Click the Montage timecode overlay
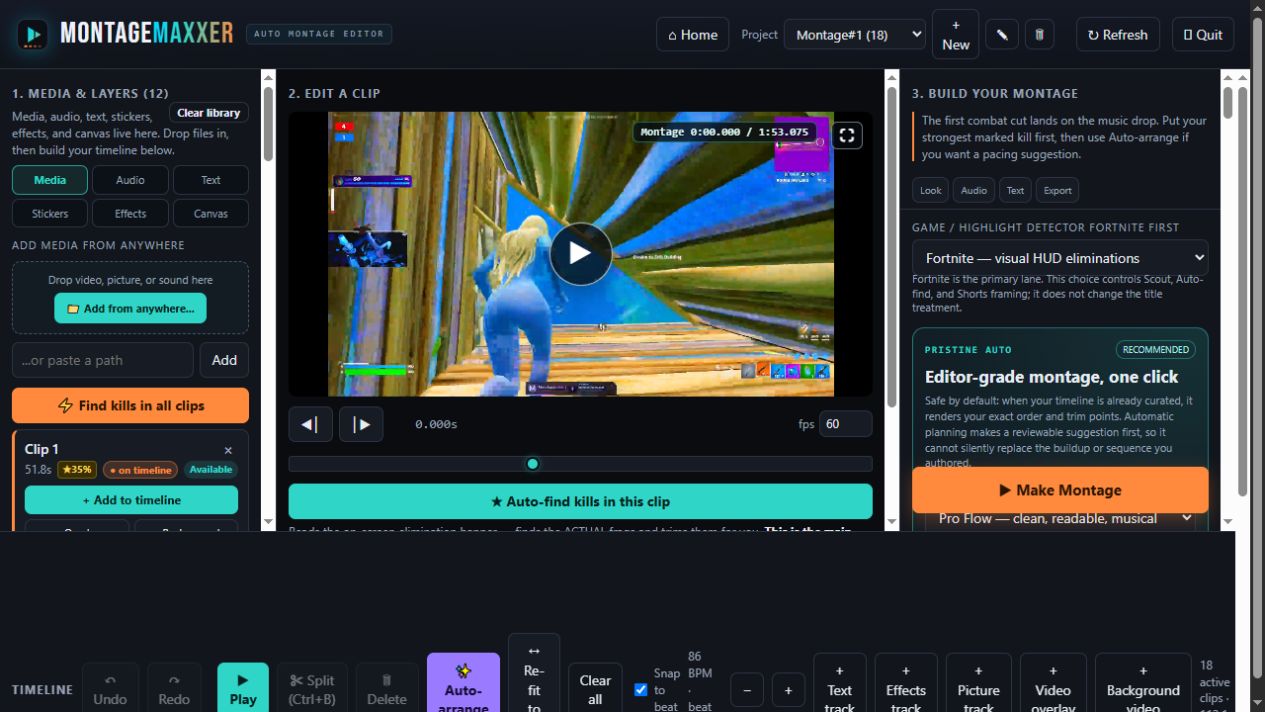 pos(724,132)
